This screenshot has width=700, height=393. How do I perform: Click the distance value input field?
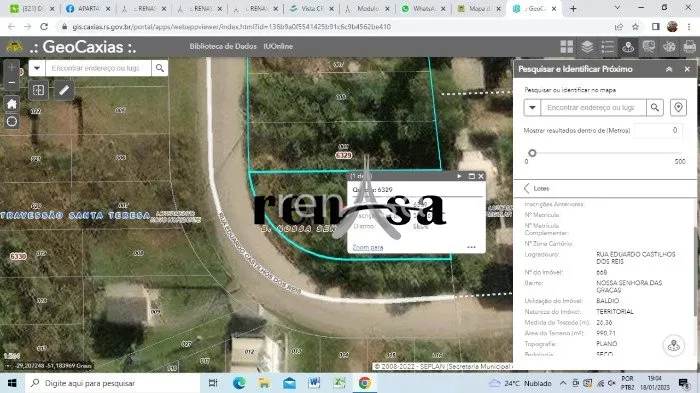(x=658, y=130)
